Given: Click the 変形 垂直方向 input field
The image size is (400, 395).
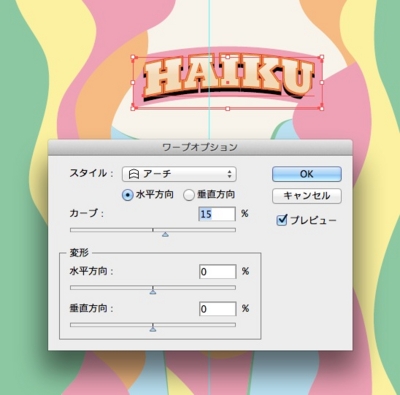Looking at the screenshot, I should click(x=218, y=309).
